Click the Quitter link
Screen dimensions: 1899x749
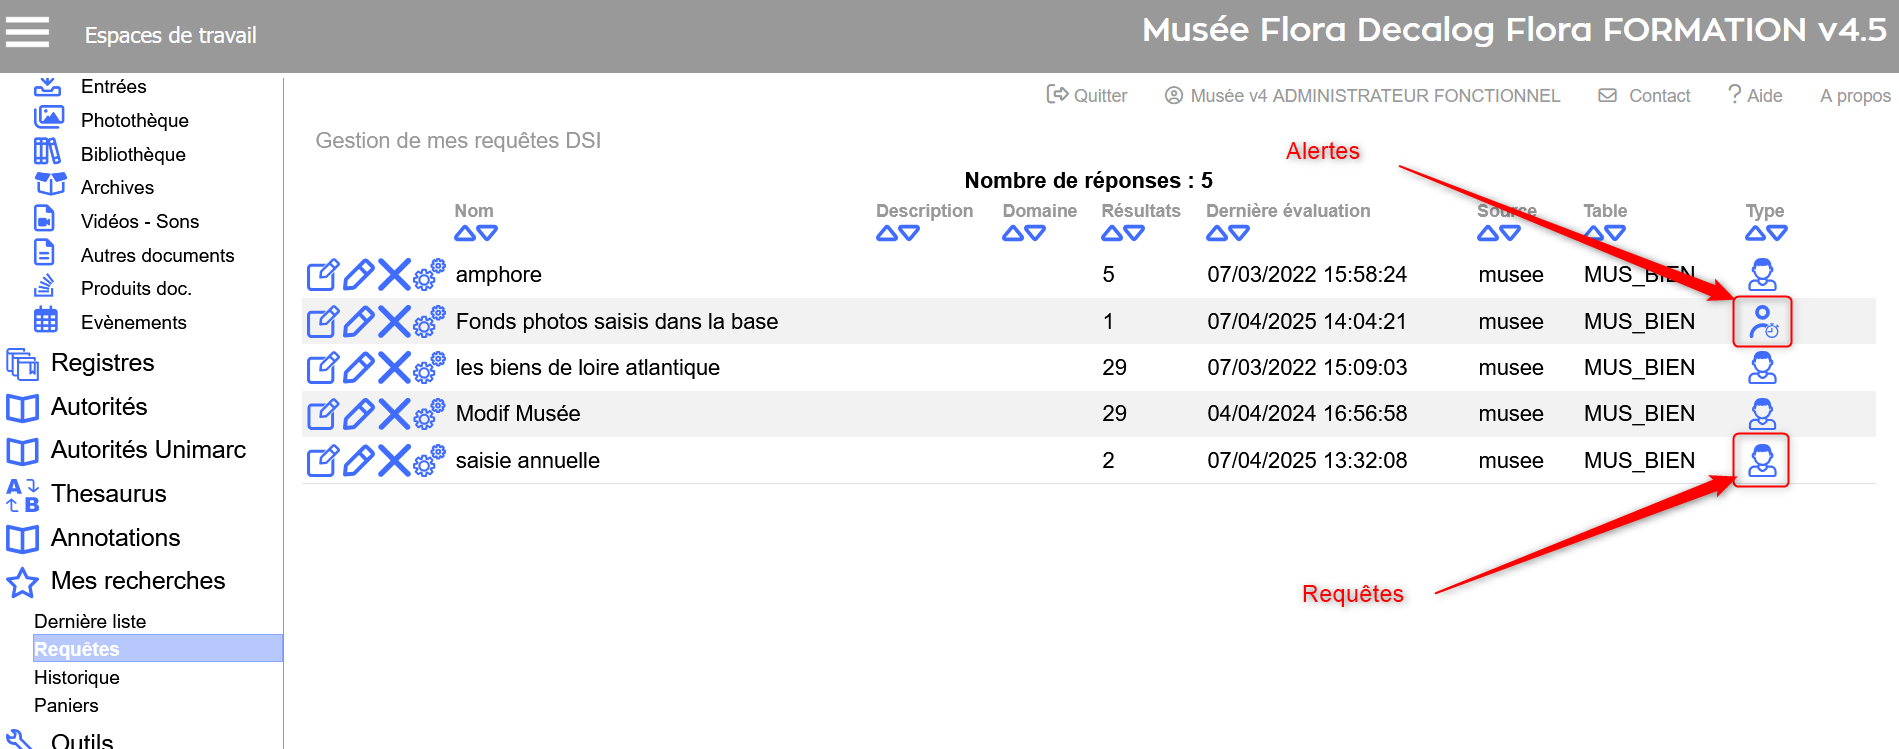coord(1087,96)
